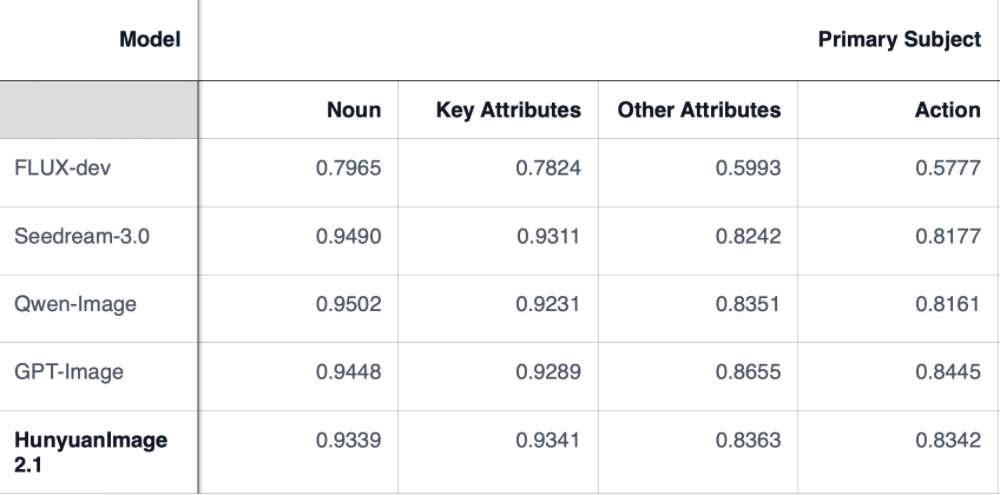
Task: Click Qwen-Image Noun score 0.9502
Action: pos(348,304)
